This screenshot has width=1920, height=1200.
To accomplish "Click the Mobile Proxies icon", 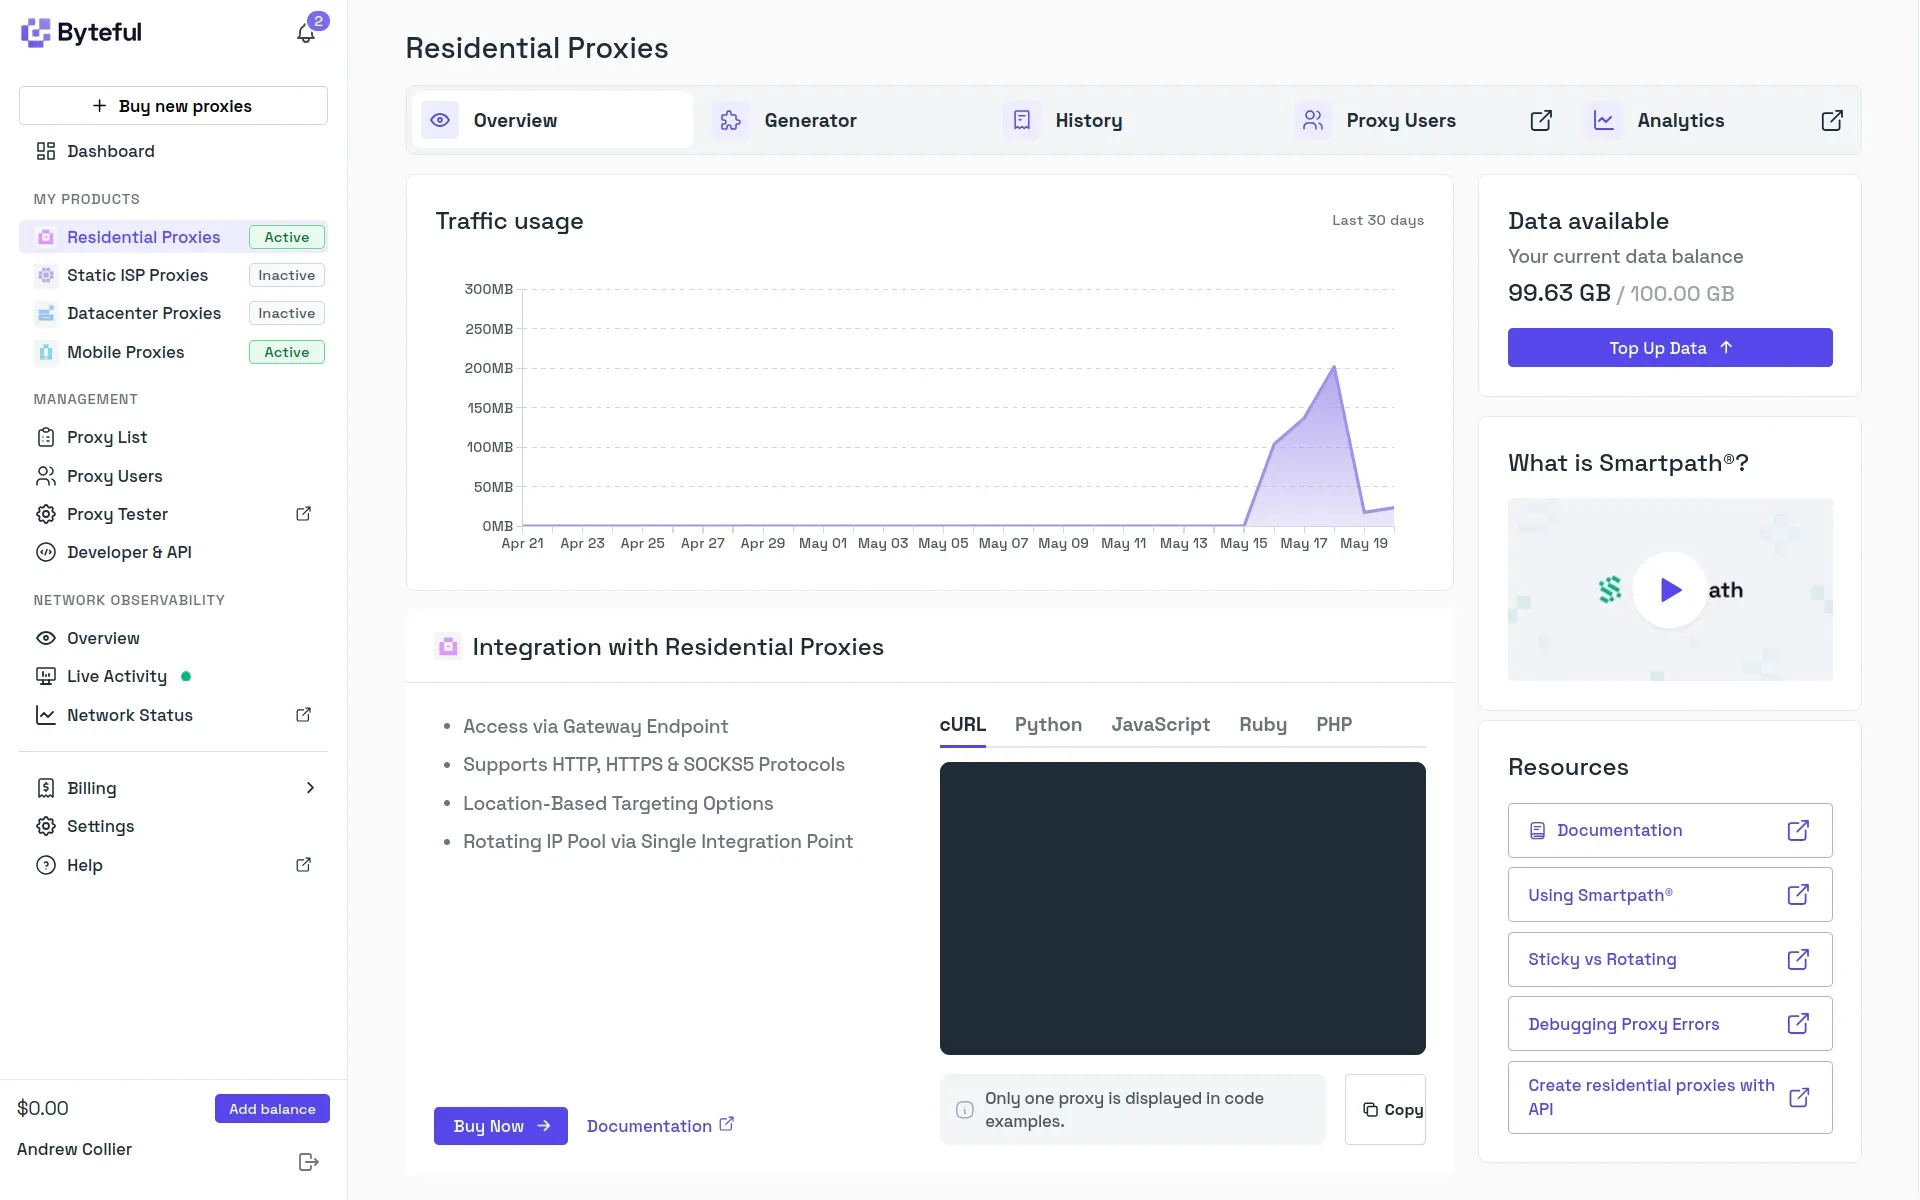I will (x=46, y=352).
